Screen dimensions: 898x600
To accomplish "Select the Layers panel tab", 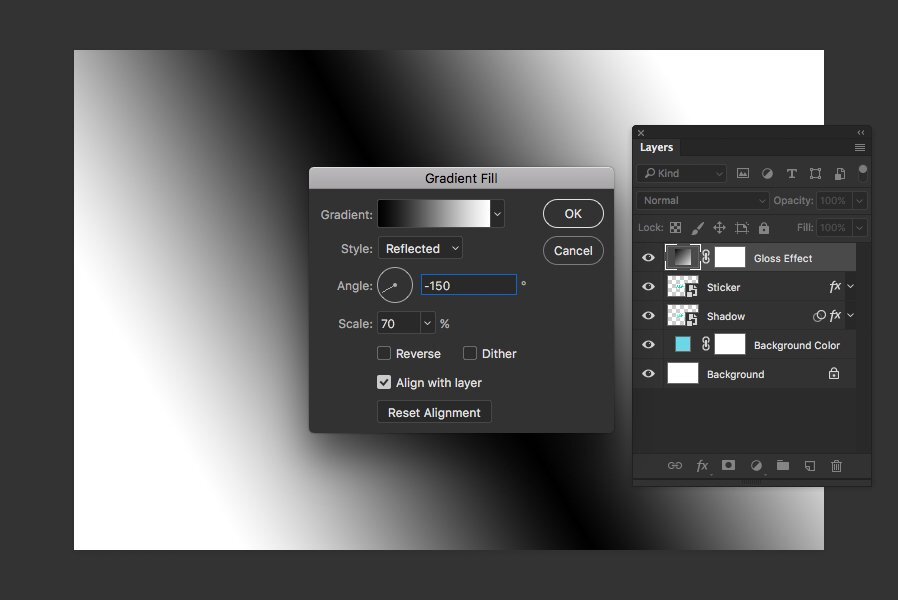I will click(656, 147).
